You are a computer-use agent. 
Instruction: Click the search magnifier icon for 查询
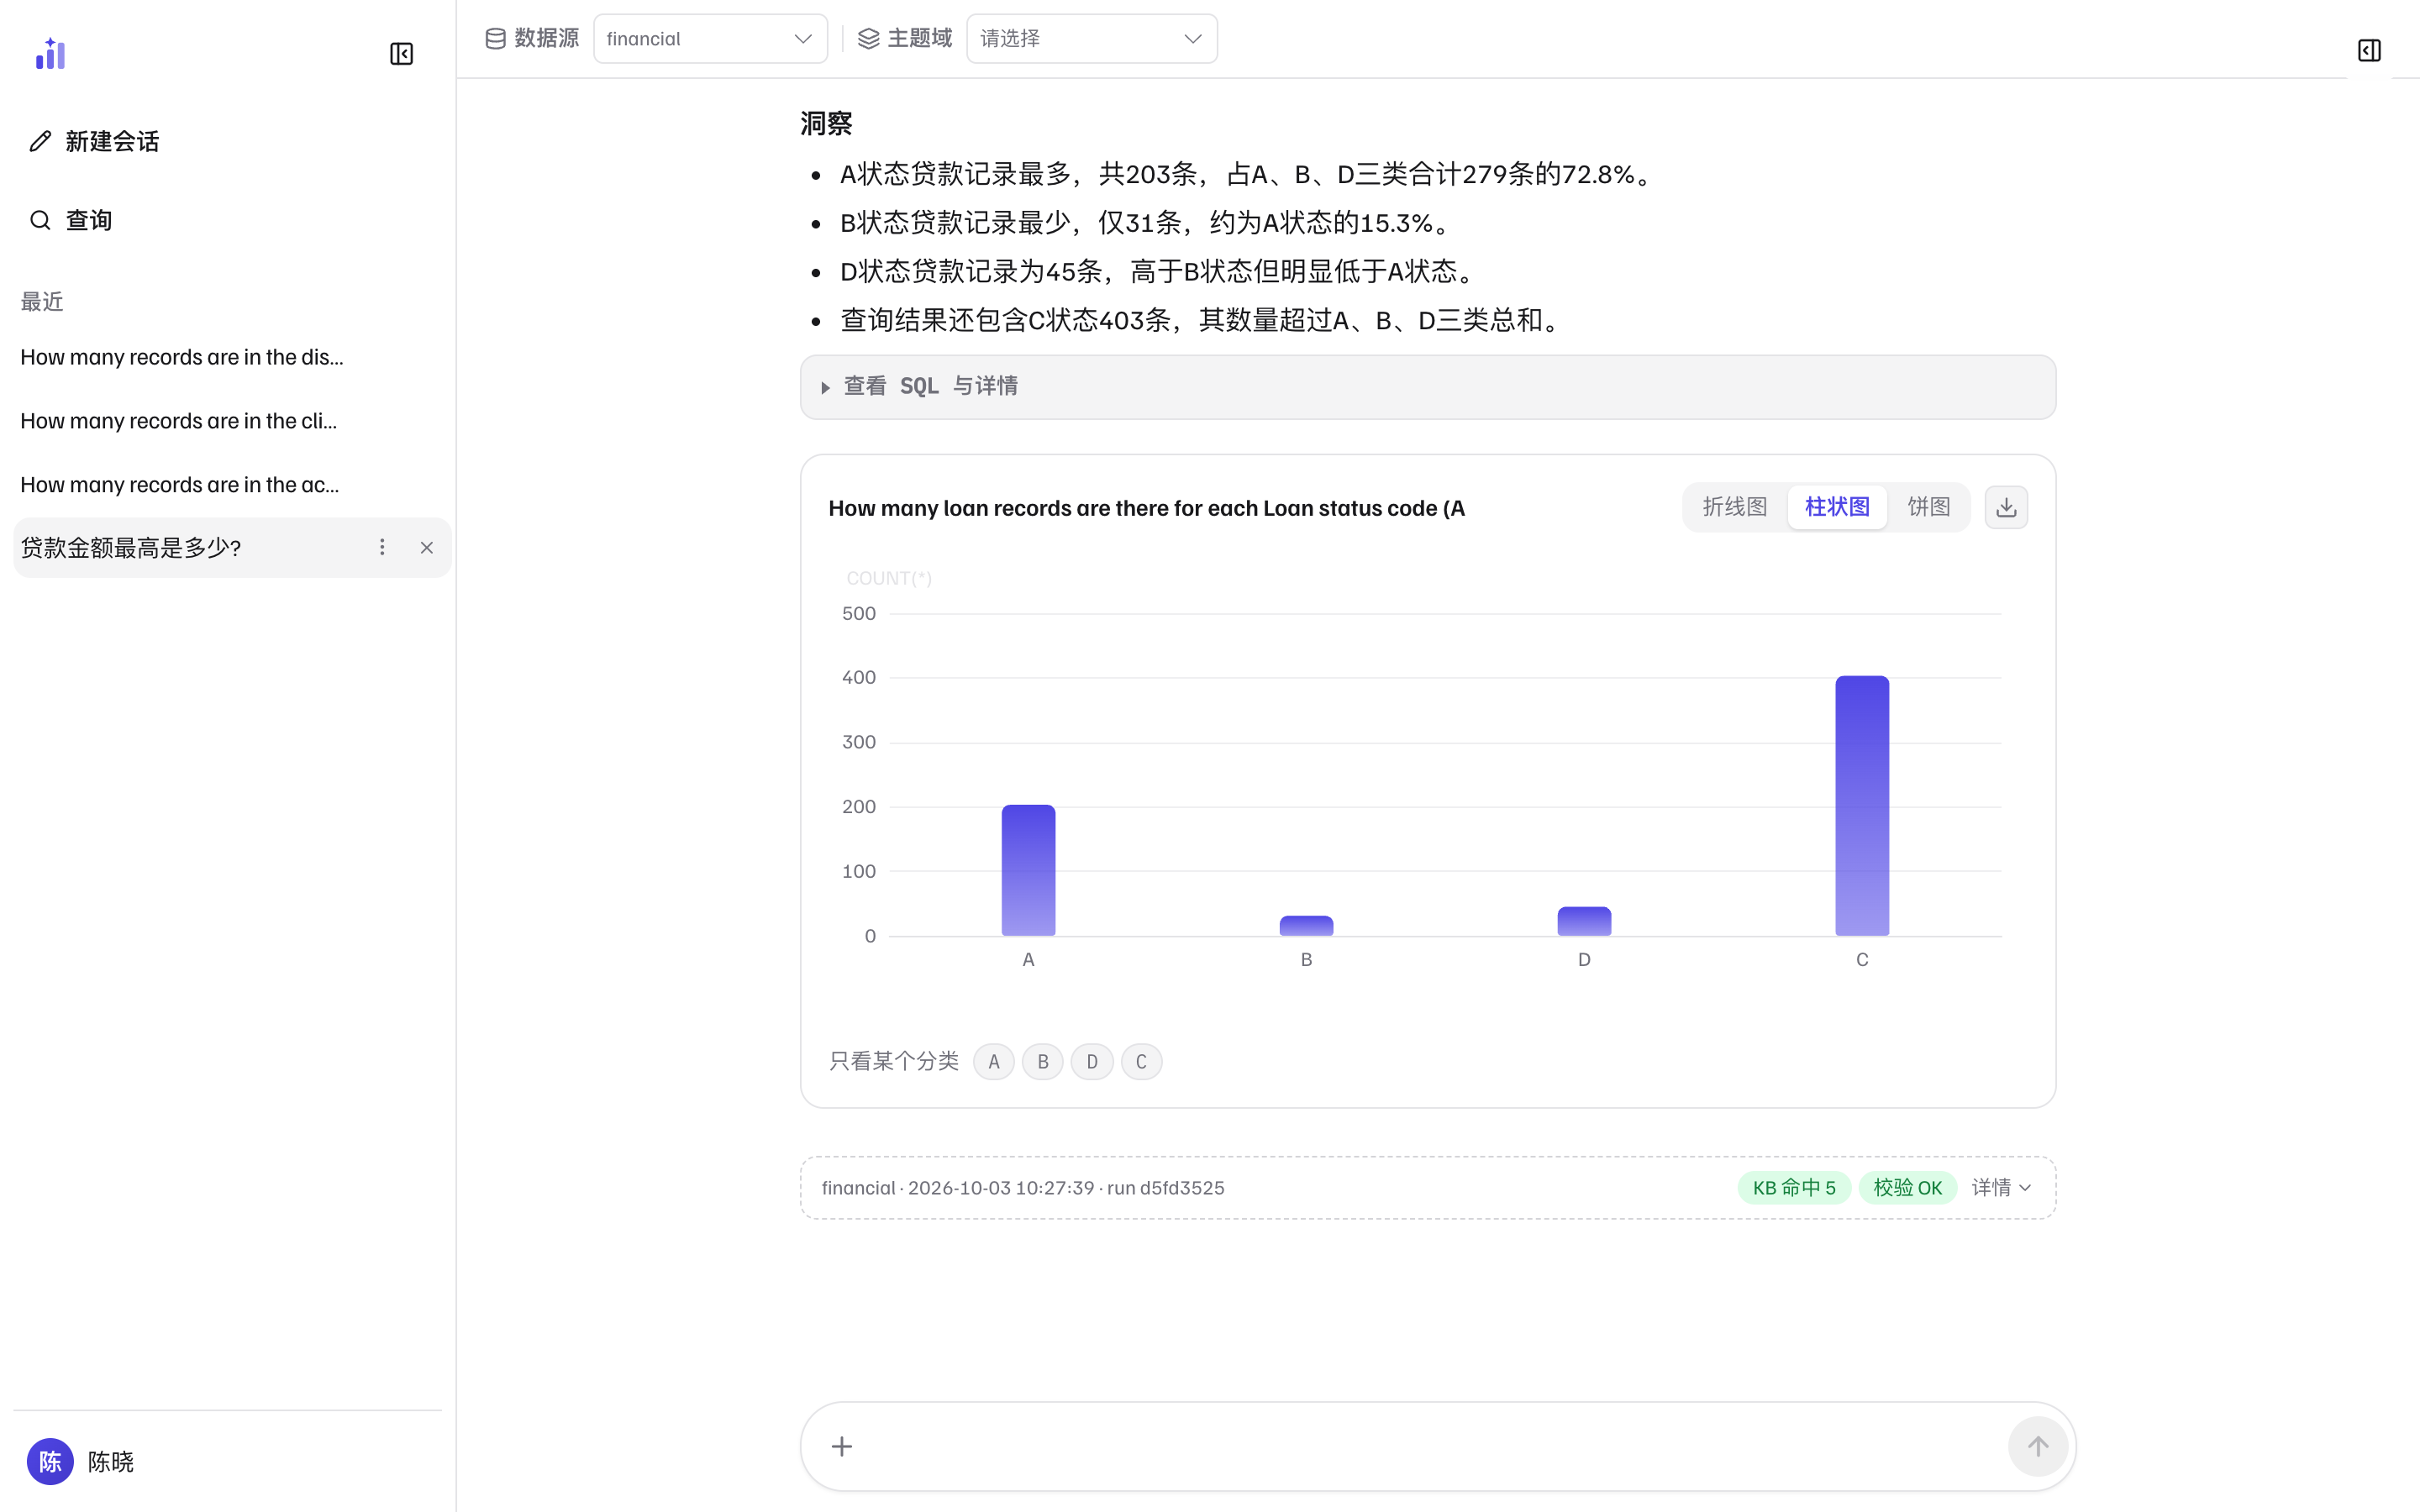tap(40, 220)
